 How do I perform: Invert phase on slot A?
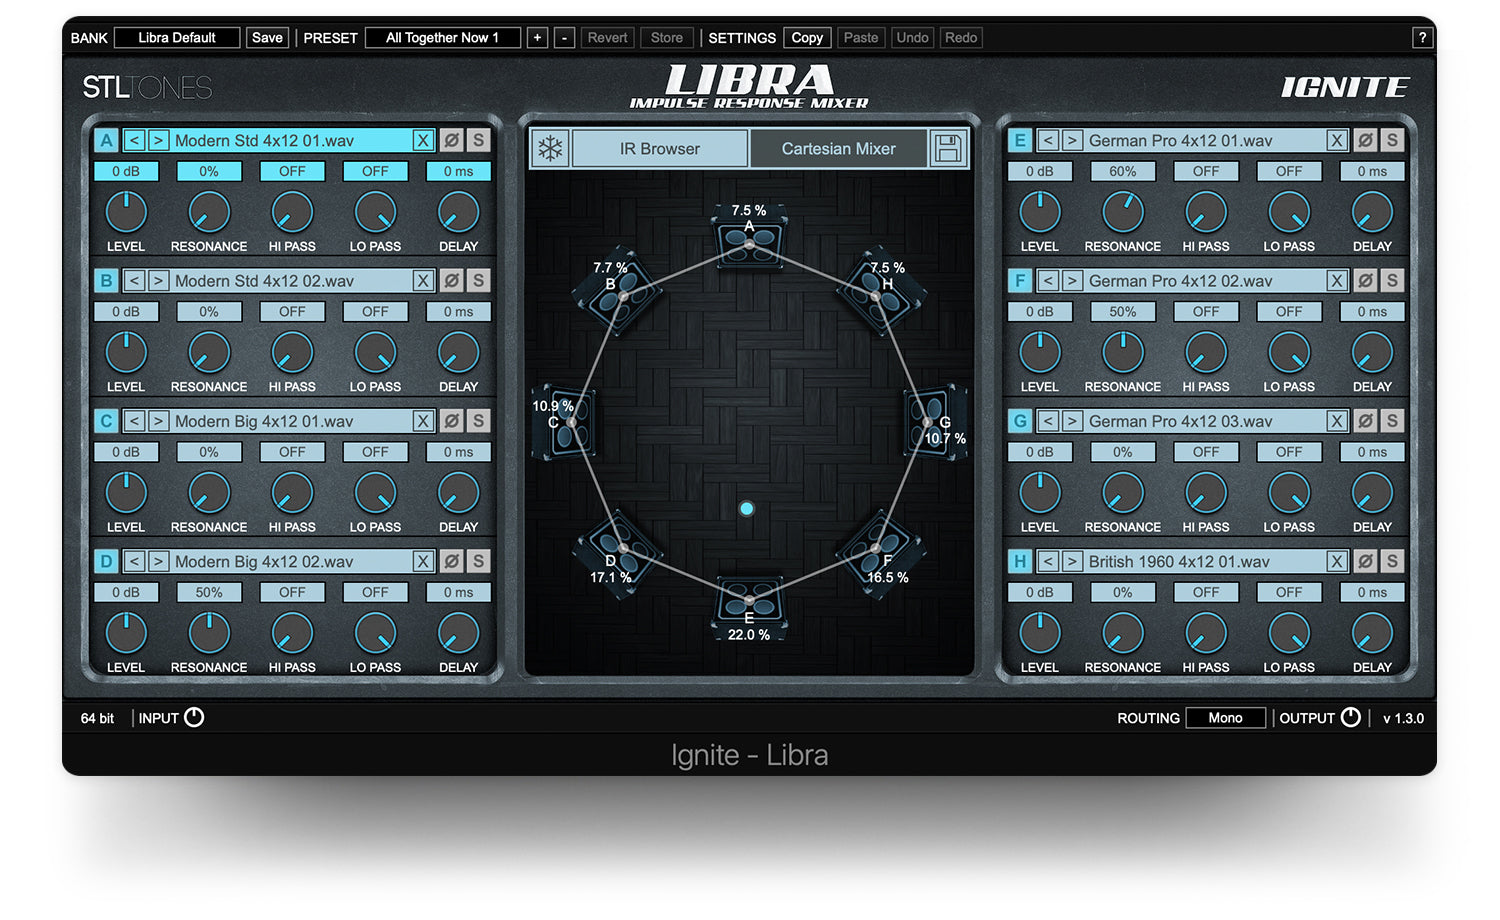coord(452,141)
